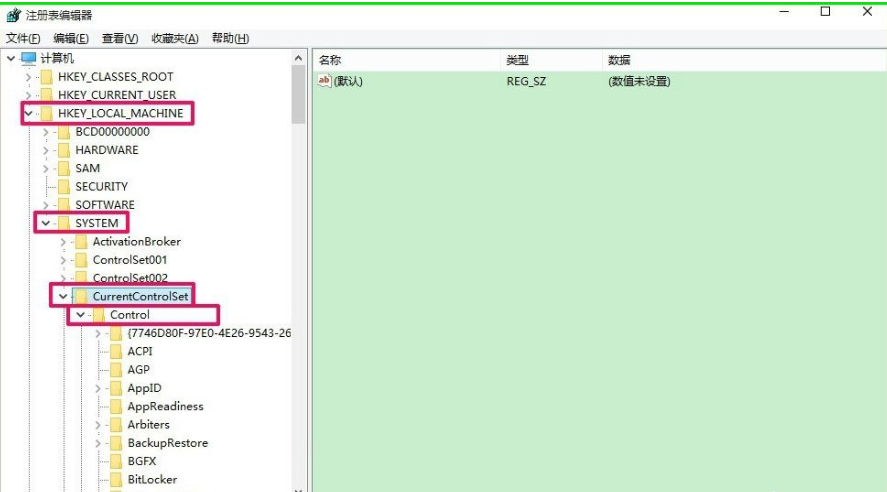Select the BGFX folder icon

116,462
